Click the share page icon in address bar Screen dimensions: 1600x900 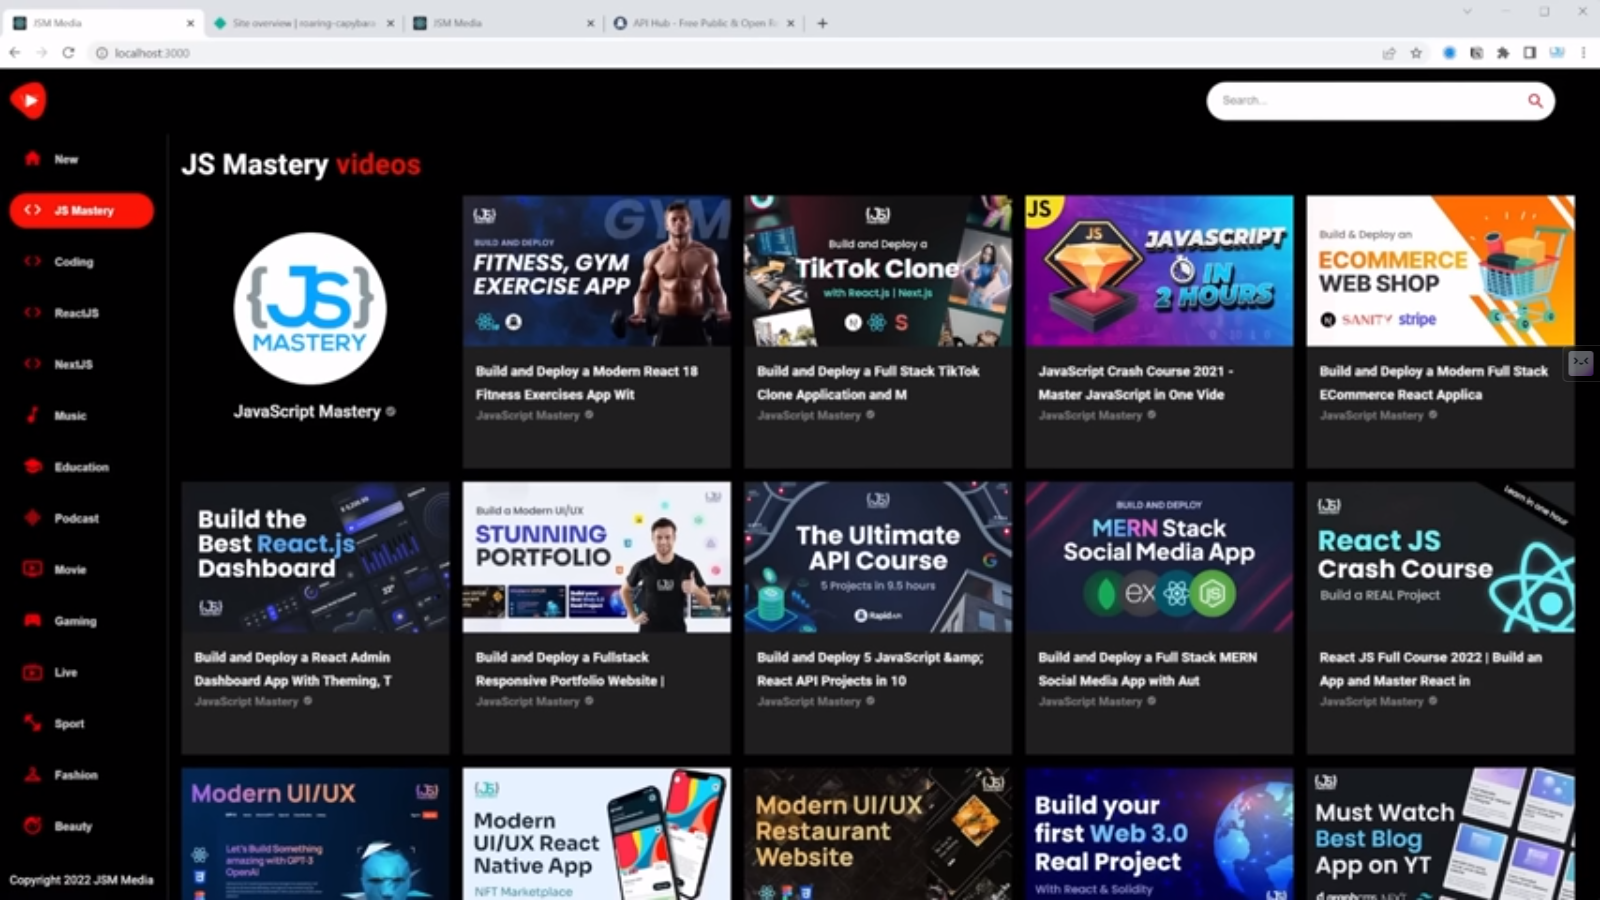click(1389, 53)
